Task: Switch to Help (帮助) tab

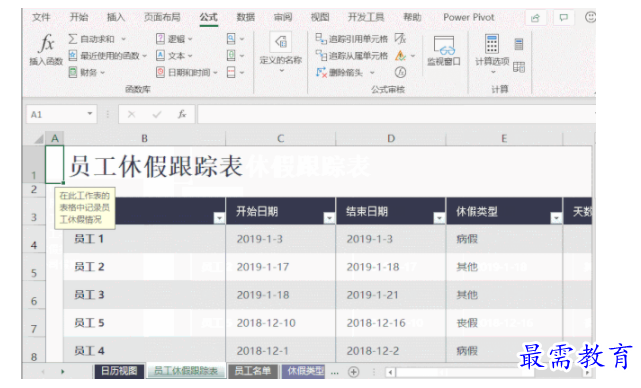Action: pyautogui.click(x=412, y=17)
